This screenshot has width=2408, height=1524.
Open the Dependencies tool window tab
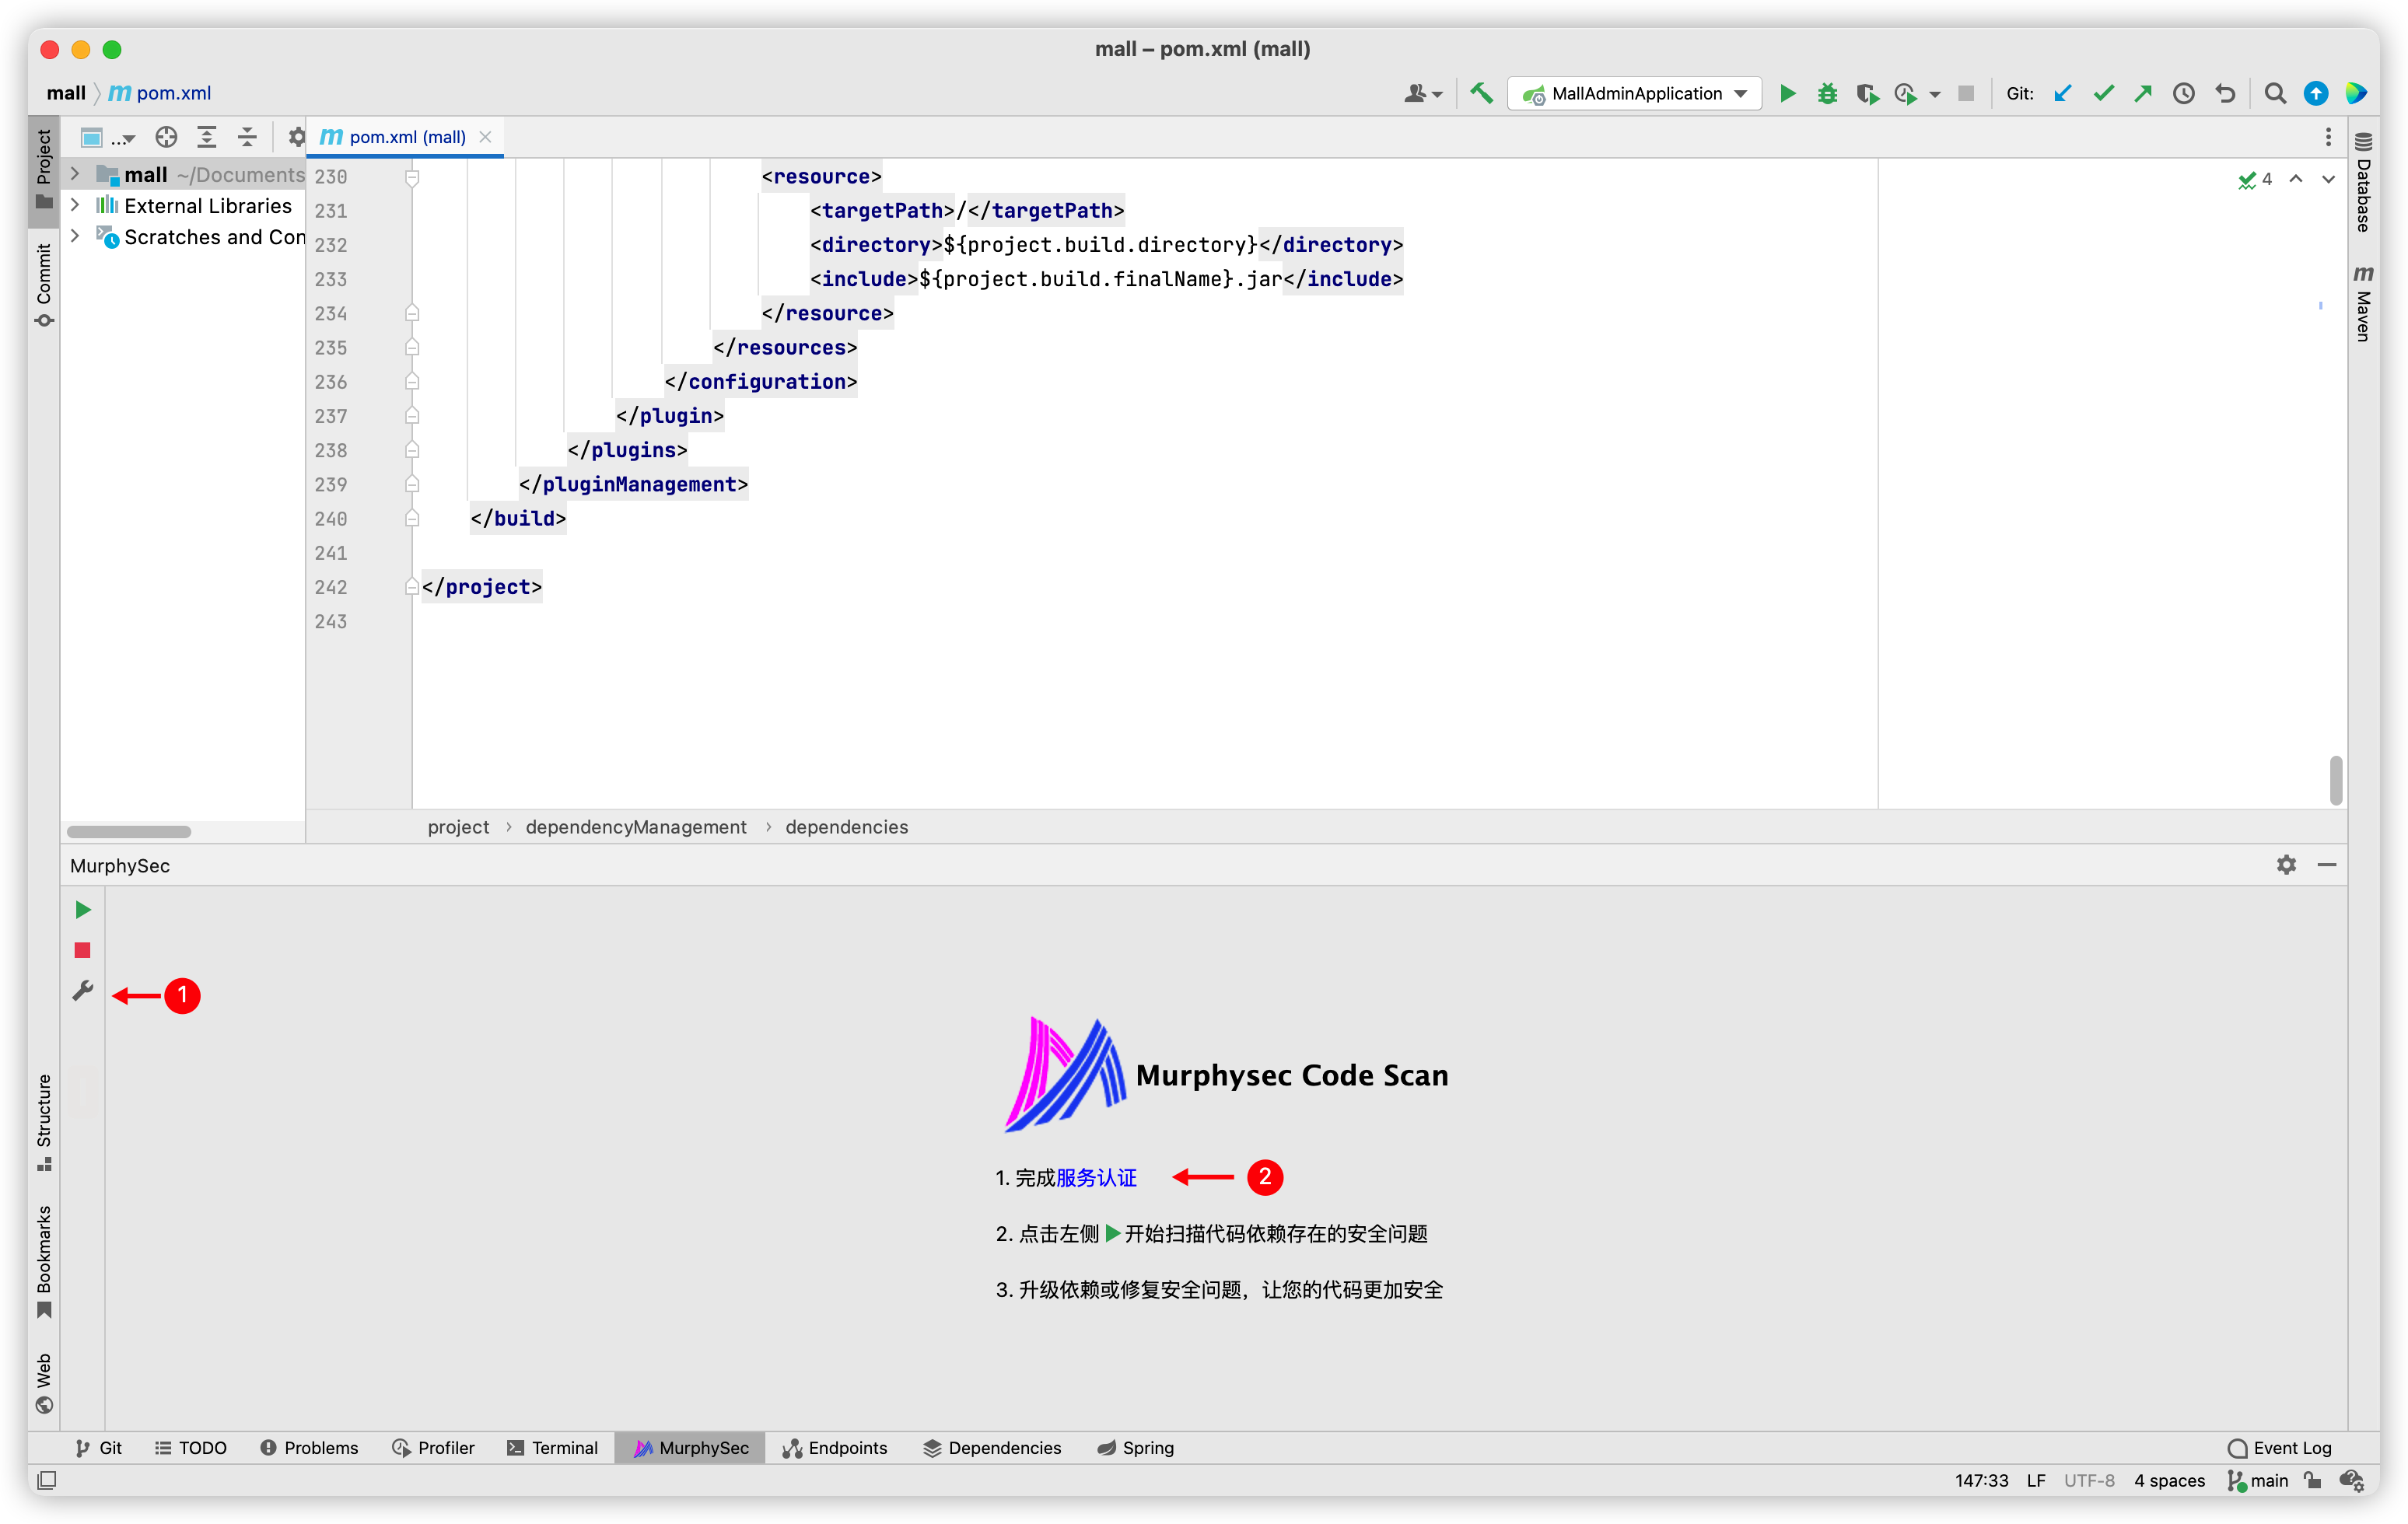[993, 1447]
